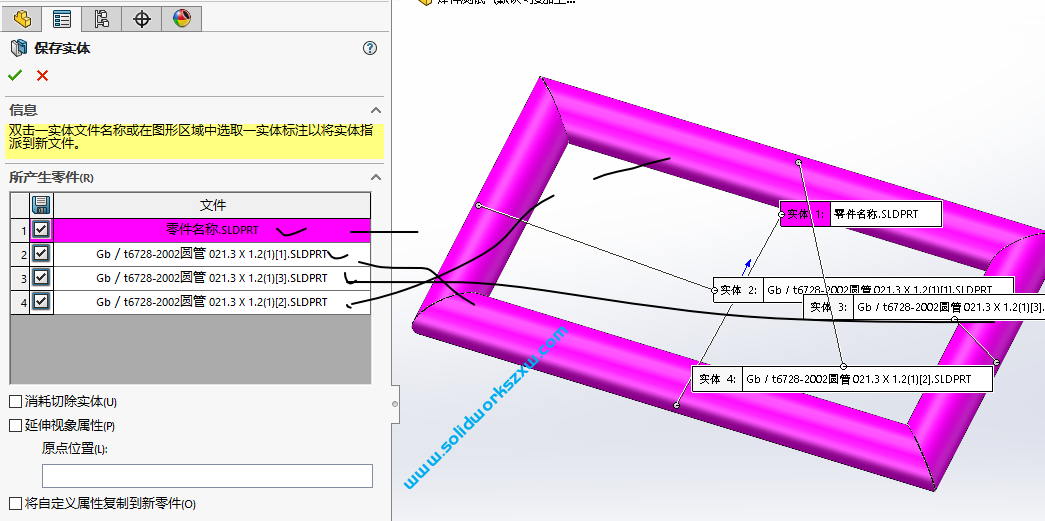This screenshot has width=1045, height=521.
Task: Enable 消耗切除实体 checkbox
Action: tap(15, 402)
